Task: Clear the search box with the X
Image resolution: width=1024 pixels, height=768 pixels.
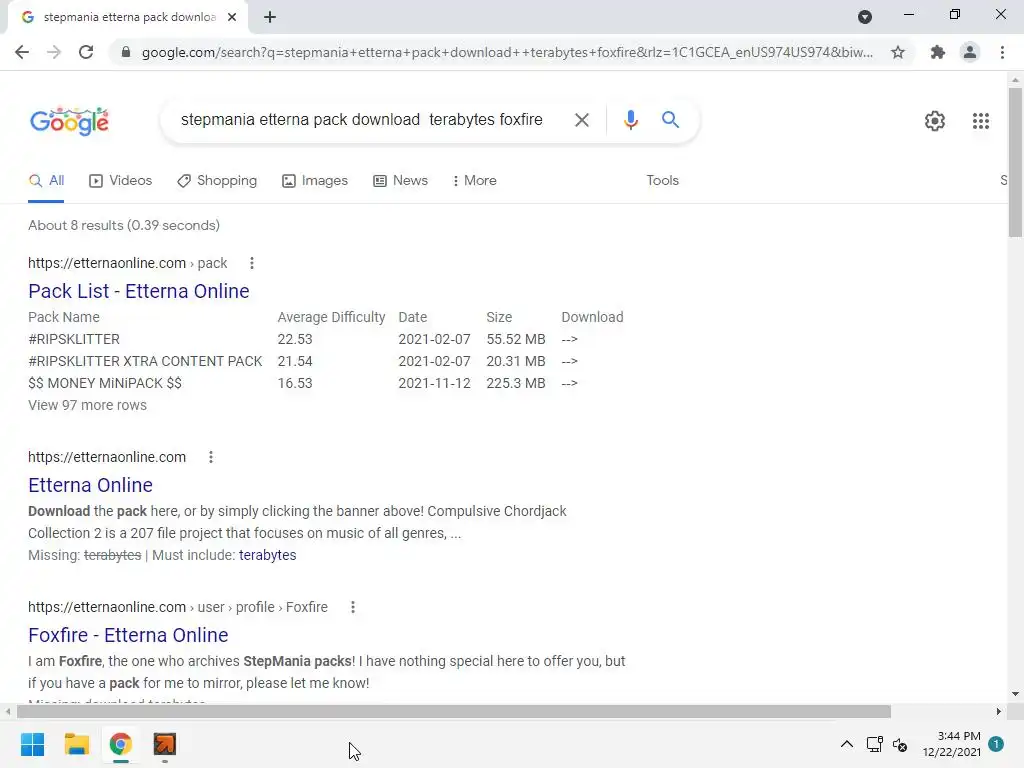Action: click(x=581, y=120)
